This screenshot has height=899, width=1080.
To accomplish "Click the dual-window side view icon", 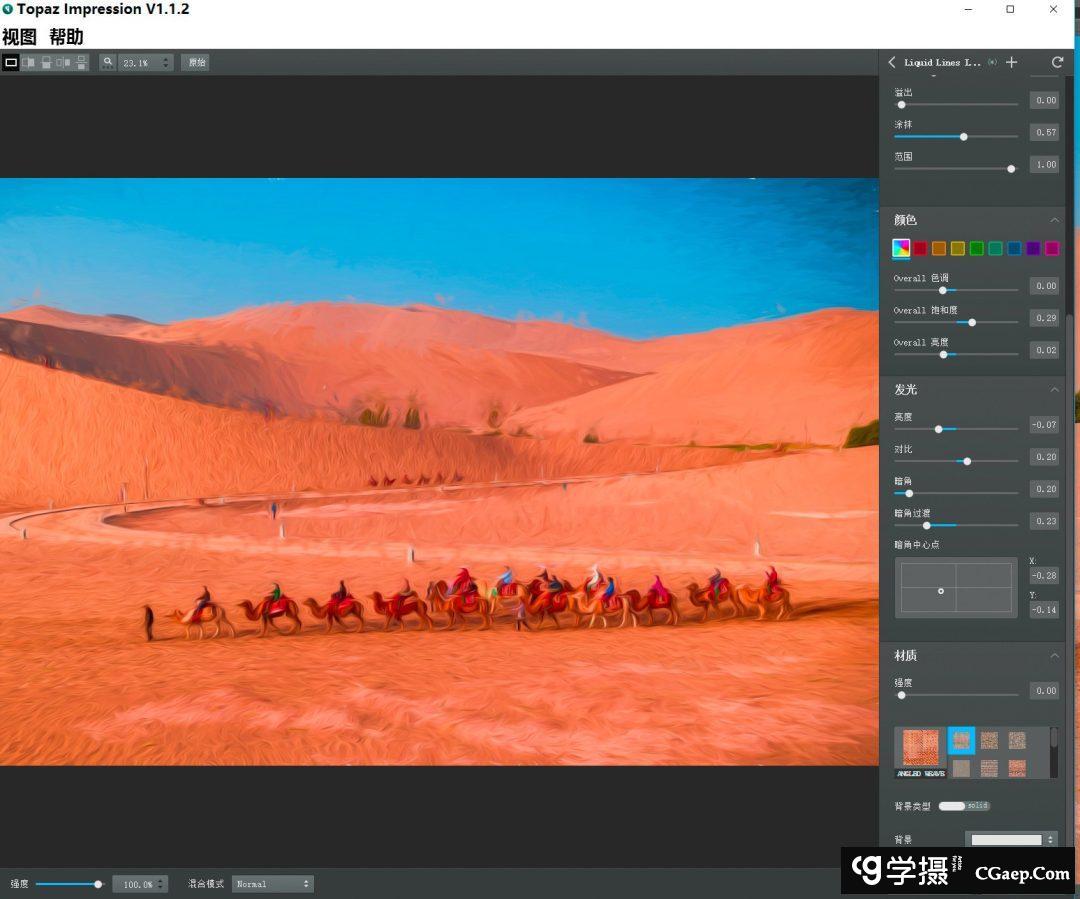I will (x=64, y=62).
